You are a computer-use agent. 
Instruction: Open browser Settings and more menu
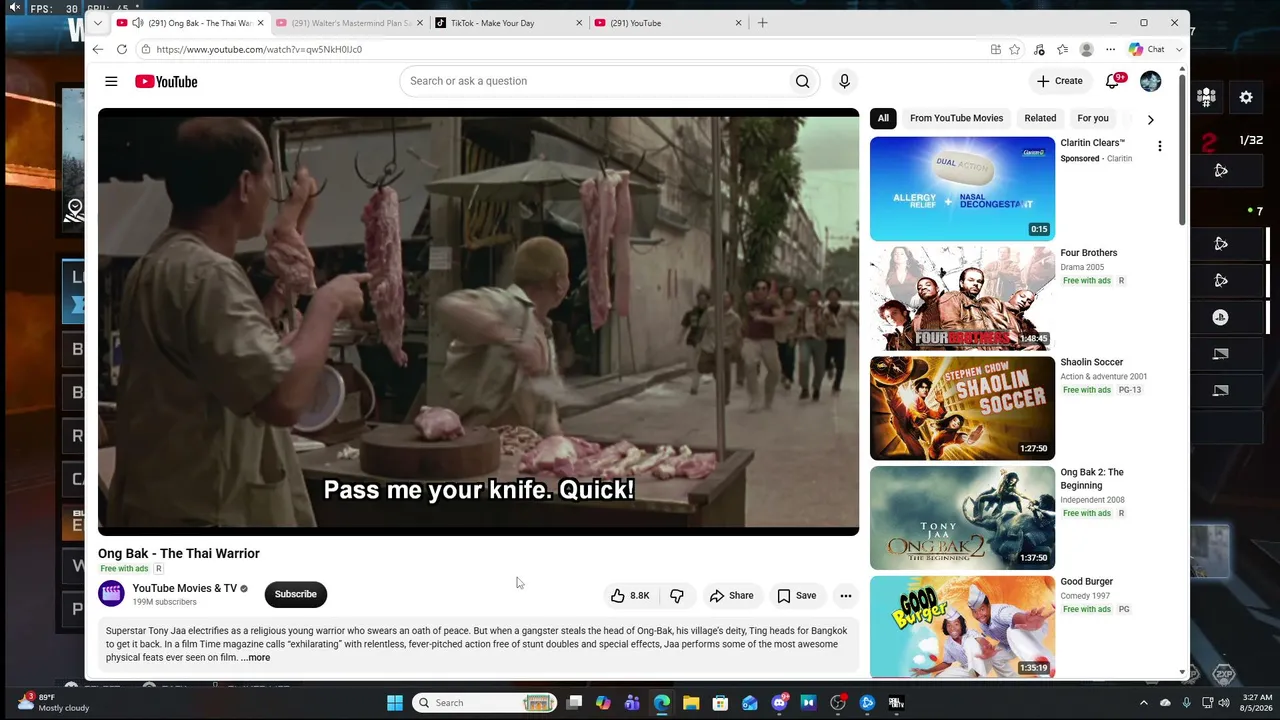click(x=1110, y=49)
